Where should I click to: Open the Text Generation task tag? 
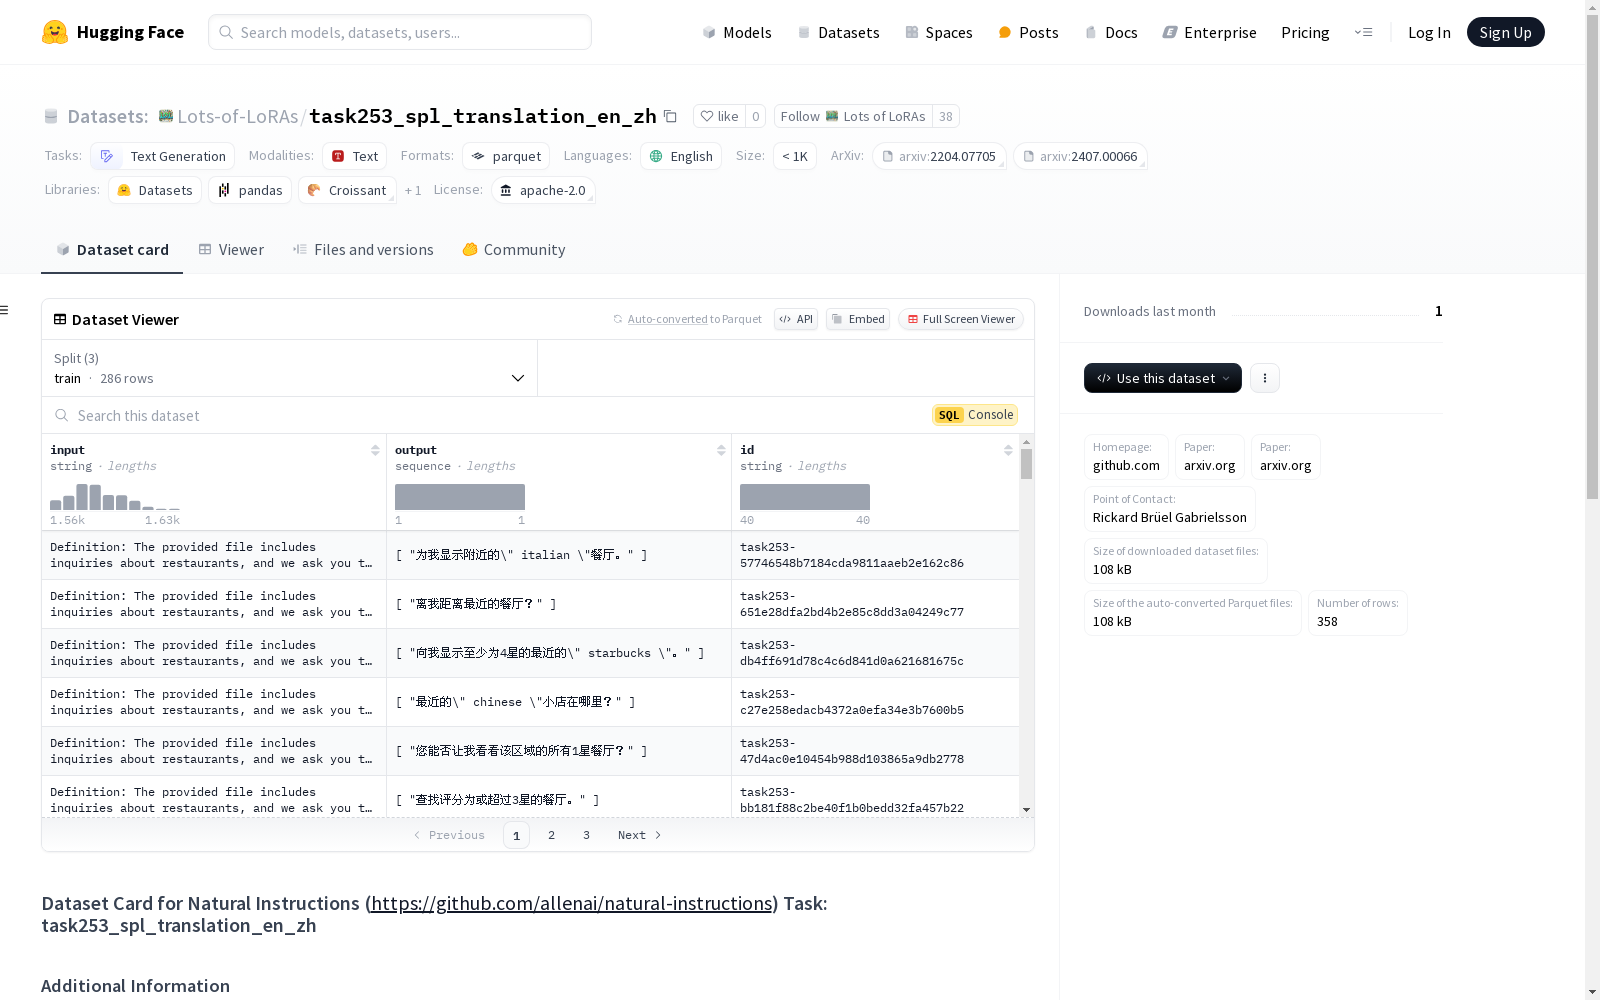point(163,156)
